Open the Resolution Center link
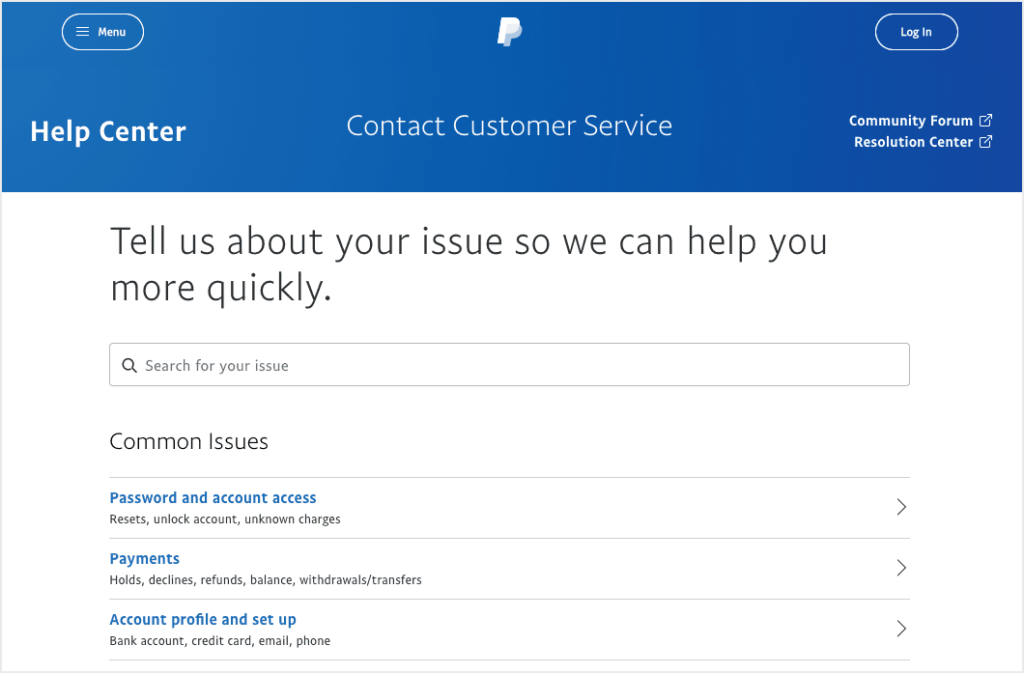The width and height of the screenshot is (1024, 673). tap(913, 141)
